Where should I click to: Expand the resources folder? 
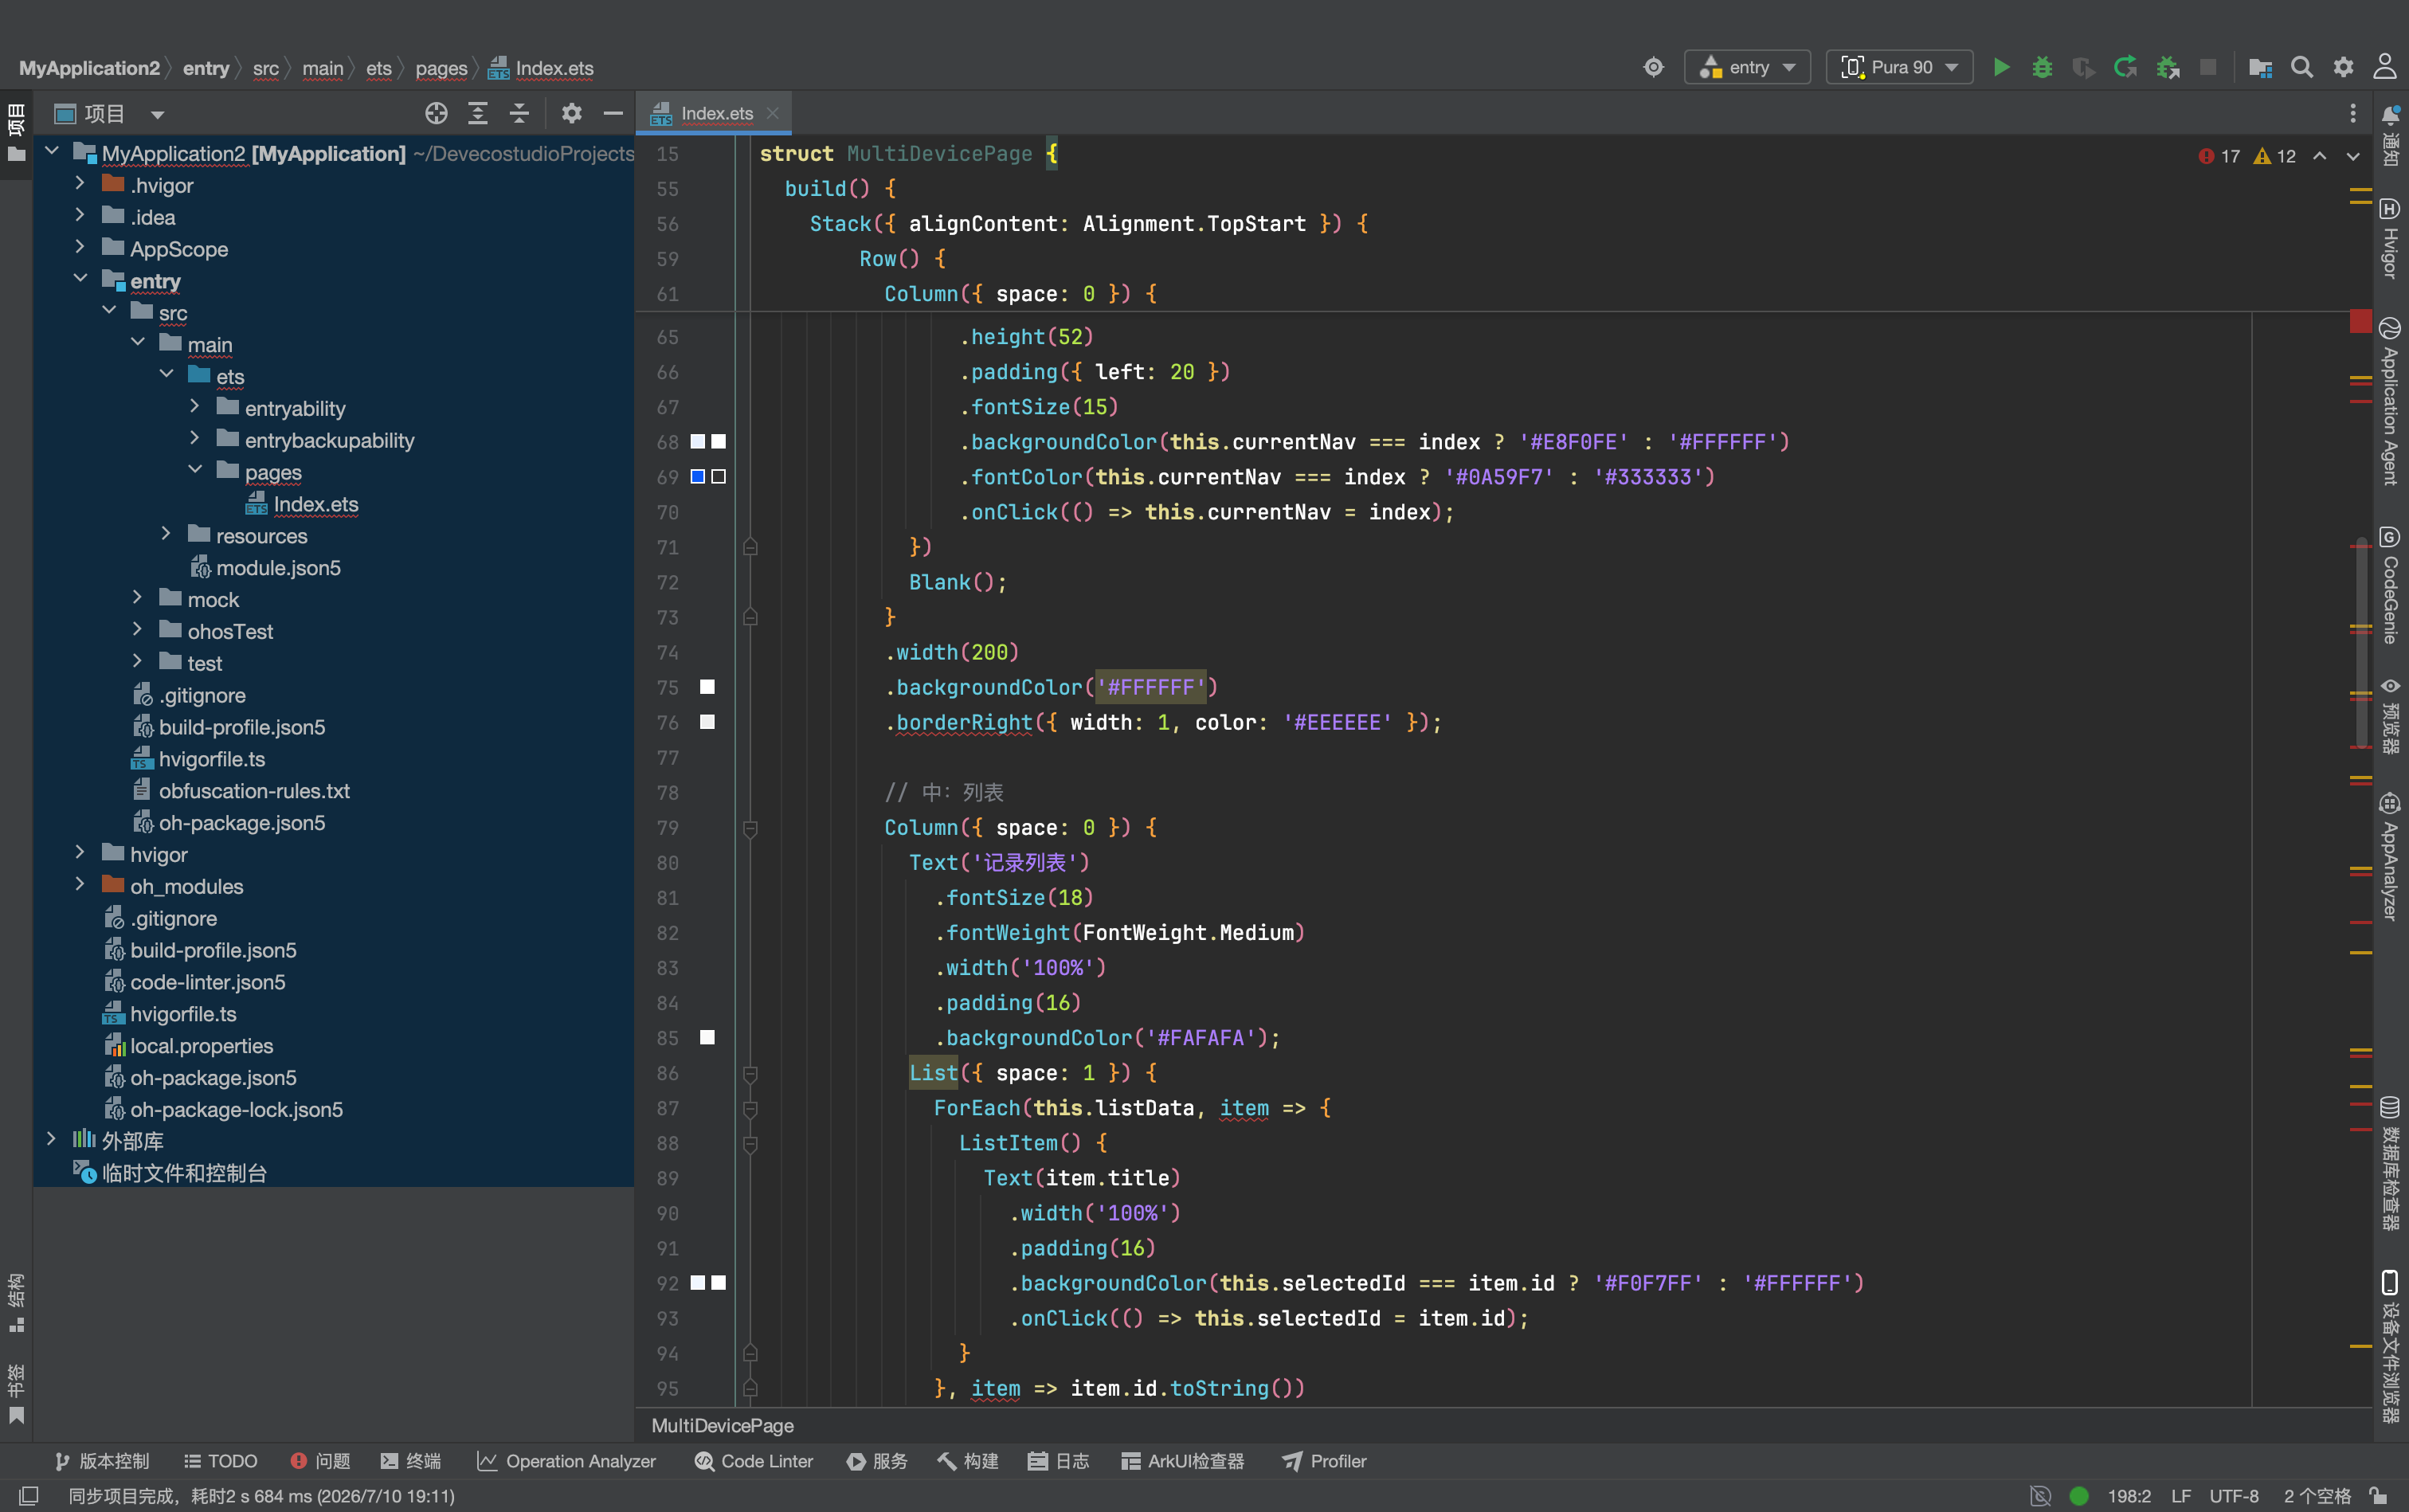[166, 535]
